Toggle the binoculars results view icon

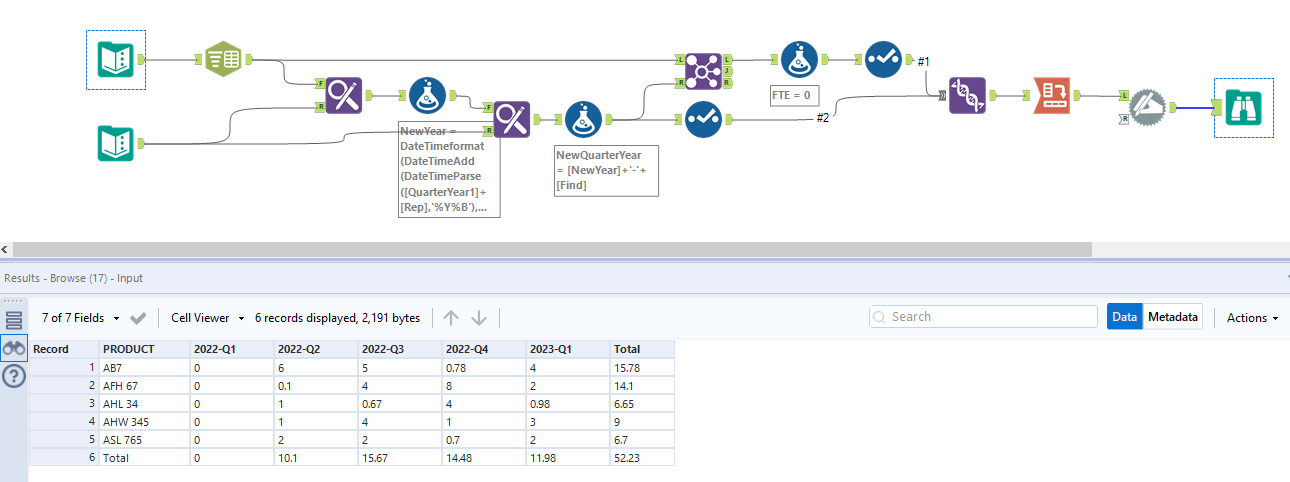(14, 348)
